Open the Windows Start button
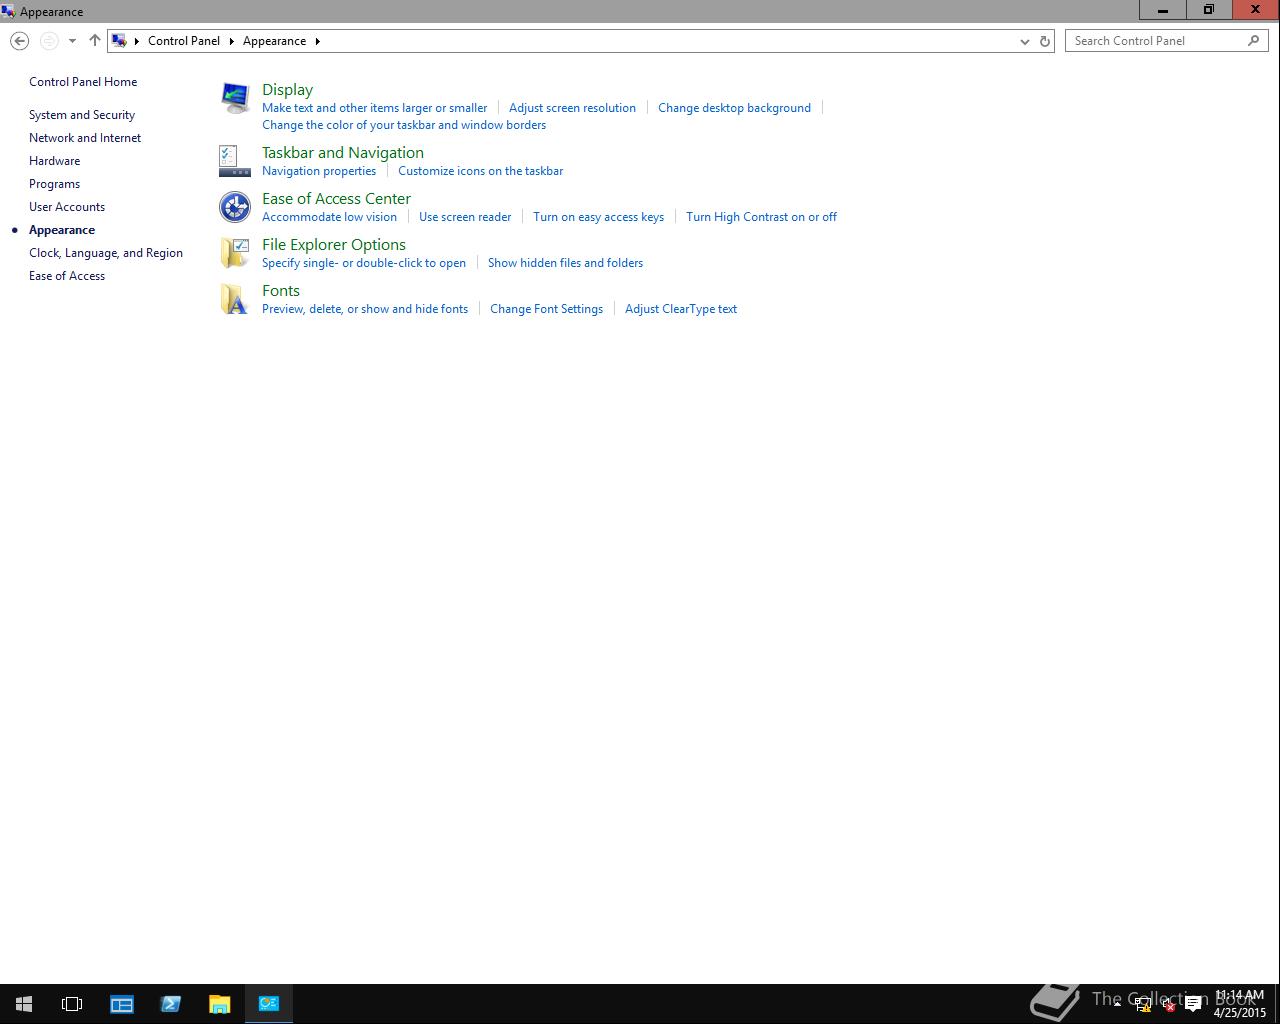 [24, 1004]
